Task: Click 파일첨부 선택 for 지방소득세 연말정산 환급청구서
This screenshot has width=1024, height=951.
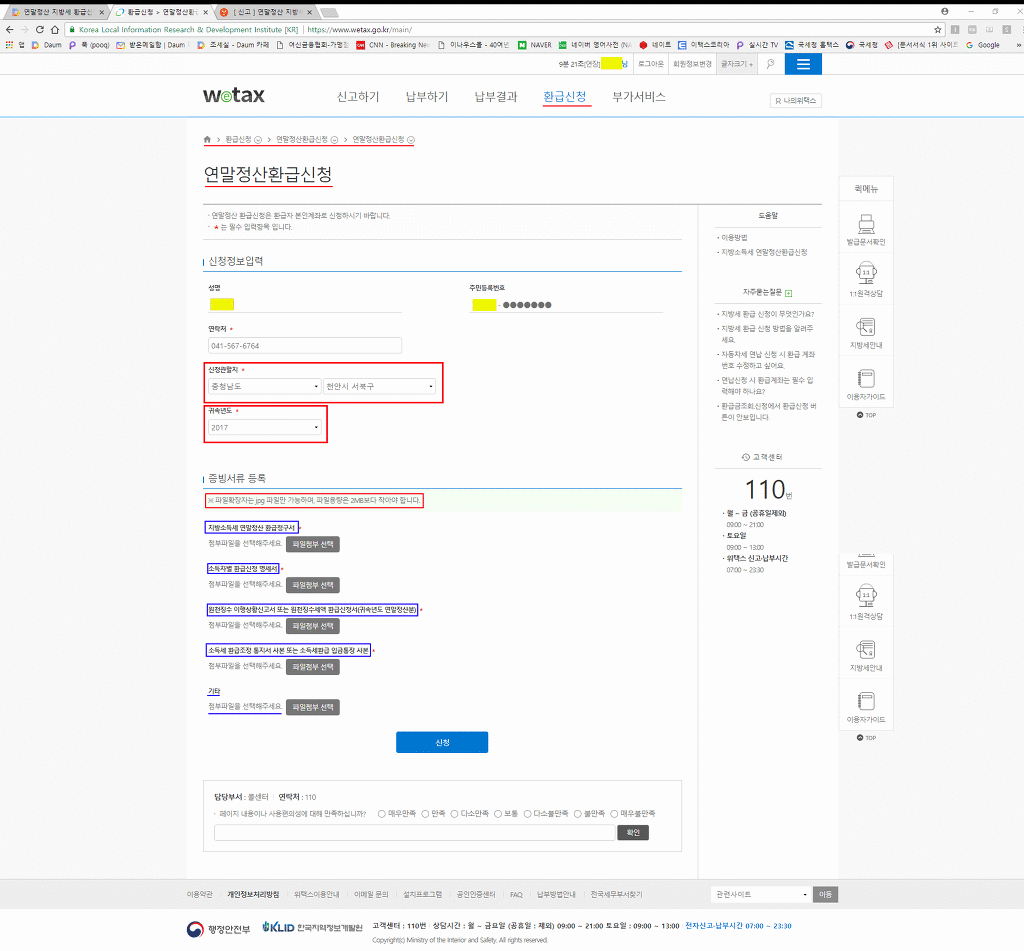Action: tap(313, 544)
